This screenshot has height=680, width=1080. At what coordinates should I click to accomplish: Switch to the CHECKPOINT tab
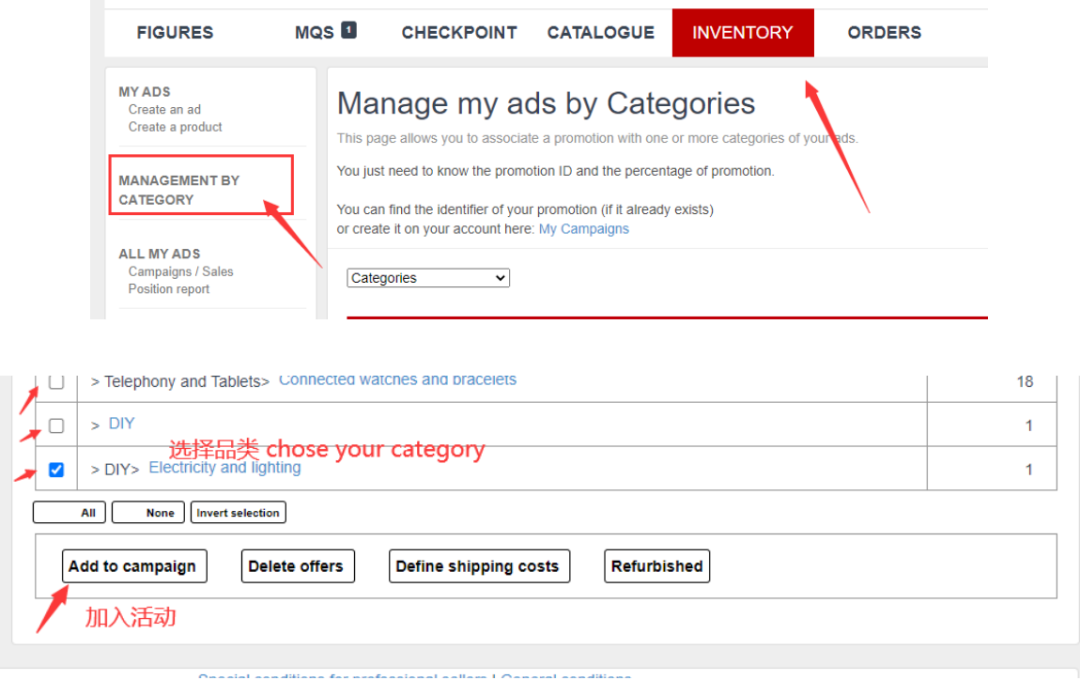[459, 32]
